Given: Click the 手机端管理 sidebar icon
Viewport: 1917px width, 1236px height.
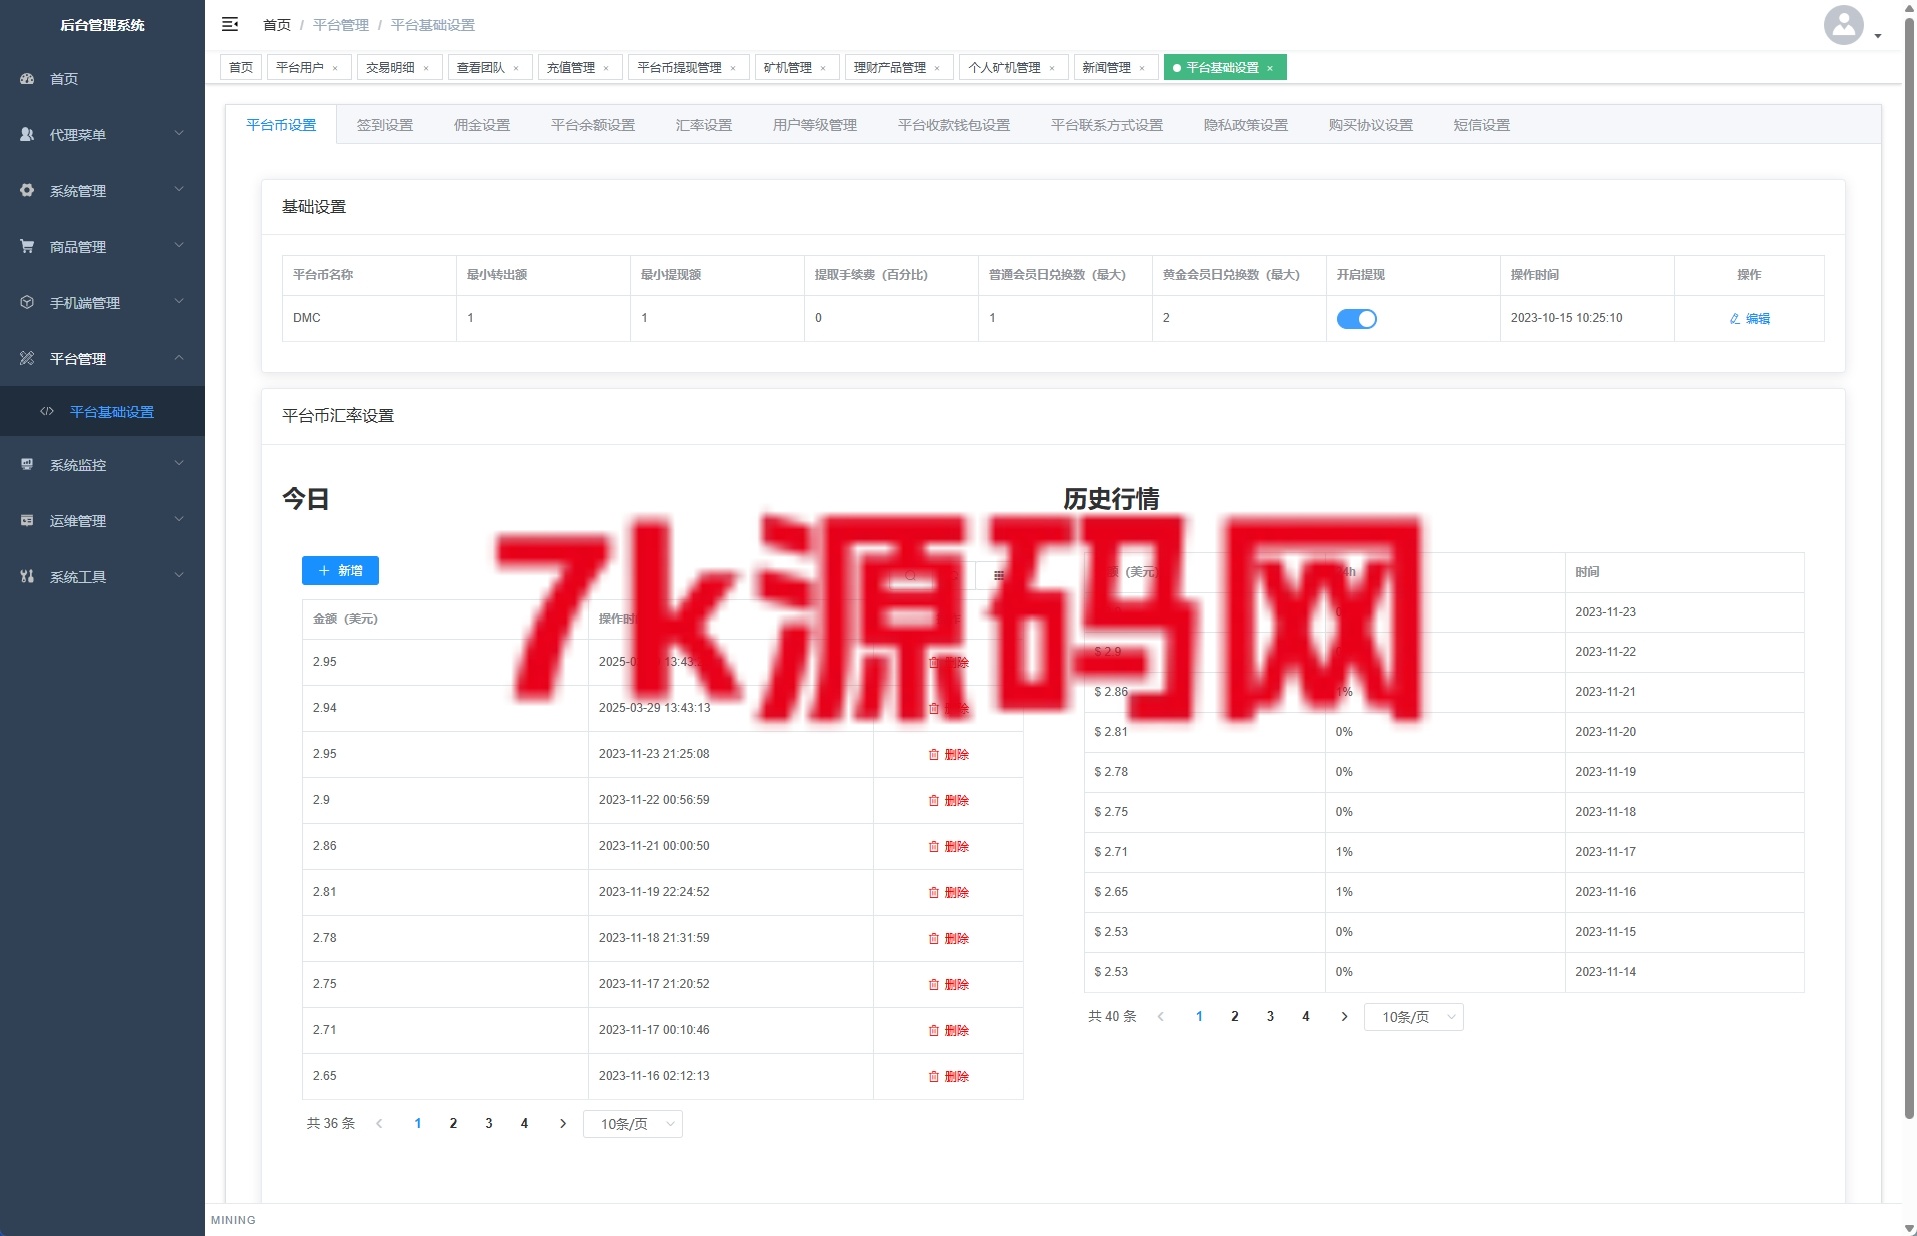Looking at the screenshot, I should (27, 302).
